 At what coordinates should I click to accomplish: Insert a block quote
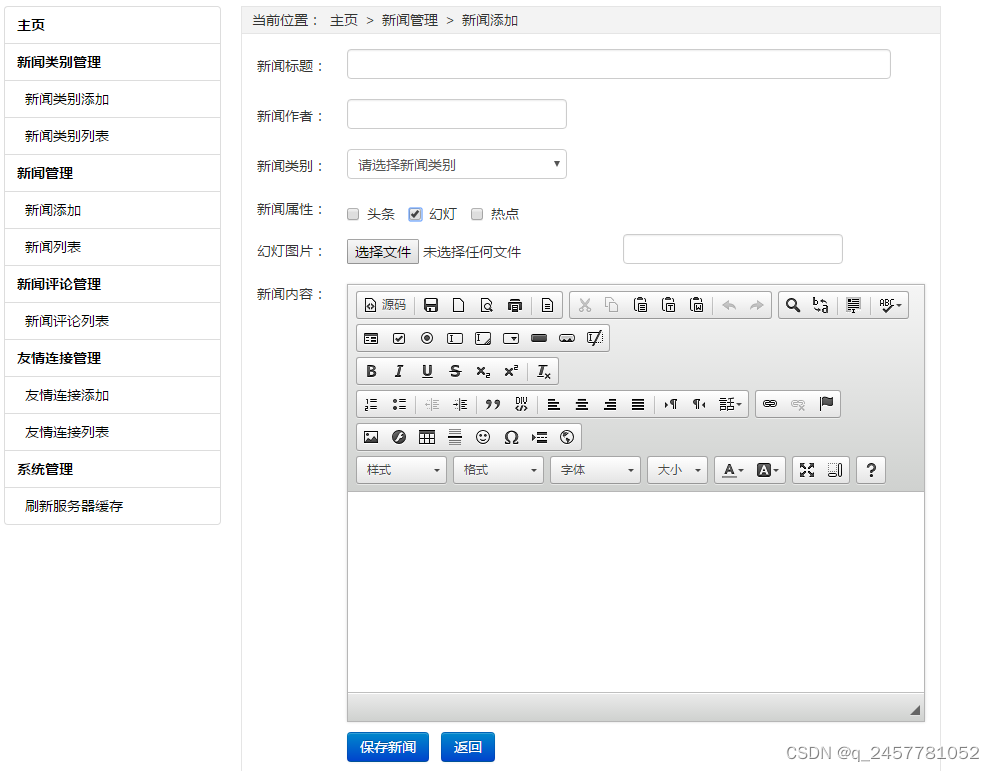tap(493, 404)
